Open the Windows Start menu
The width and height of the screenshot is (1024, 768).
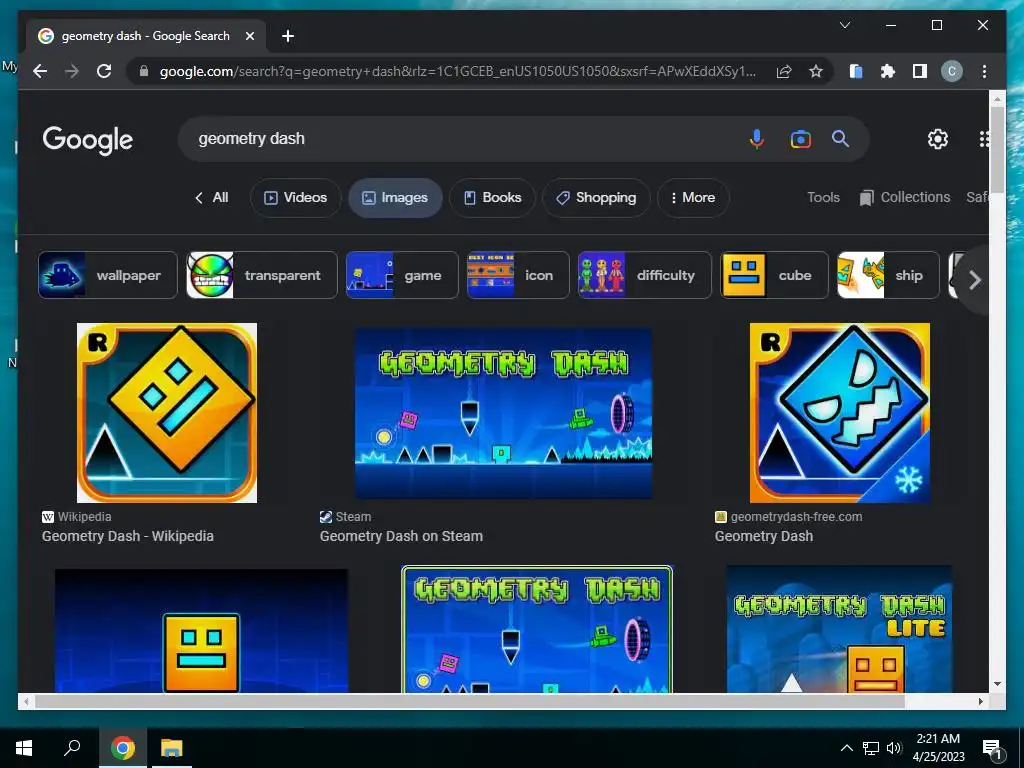[24, 748]
